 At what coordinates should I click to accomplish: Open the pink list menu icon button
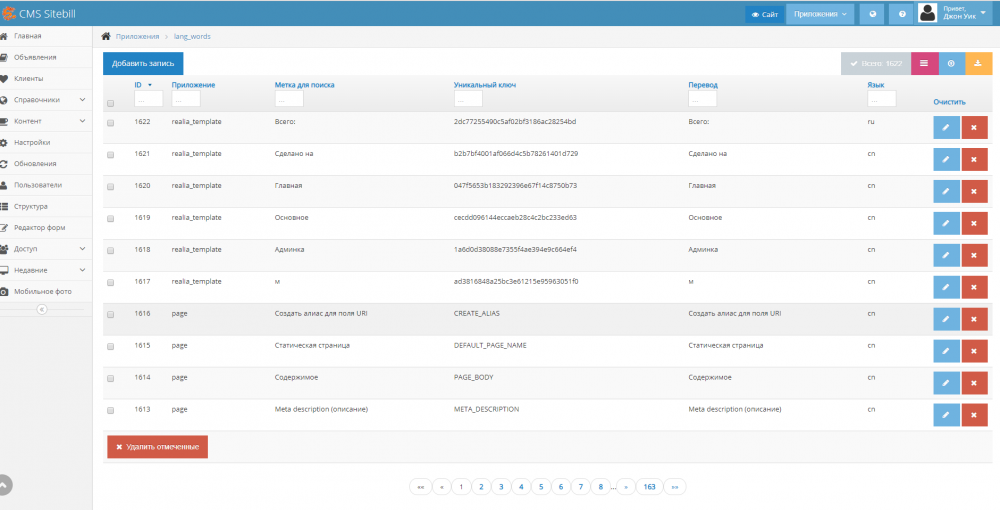coord(924,63)
